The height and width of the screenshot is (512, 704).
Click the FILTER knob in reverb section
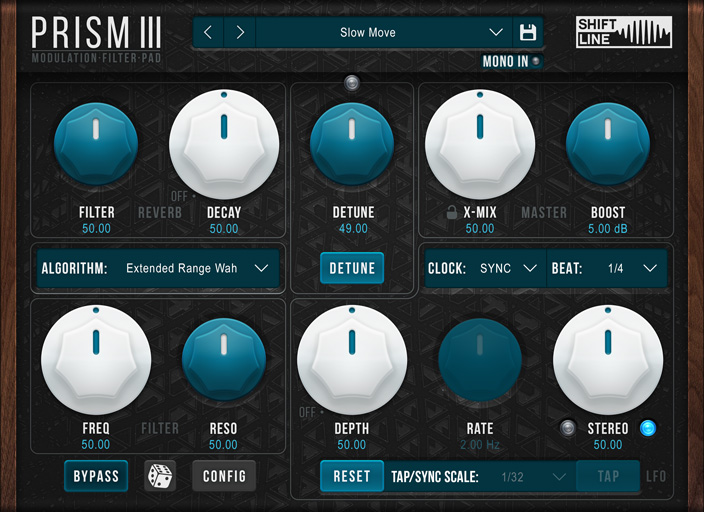[x=96, y=144]
